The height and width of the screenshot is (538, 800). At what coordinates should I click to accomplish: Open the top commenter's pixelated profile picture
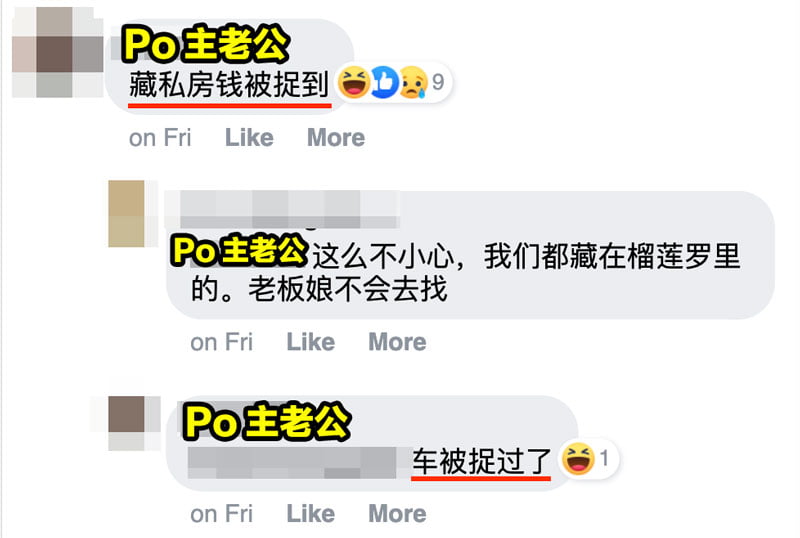point(57,52)
